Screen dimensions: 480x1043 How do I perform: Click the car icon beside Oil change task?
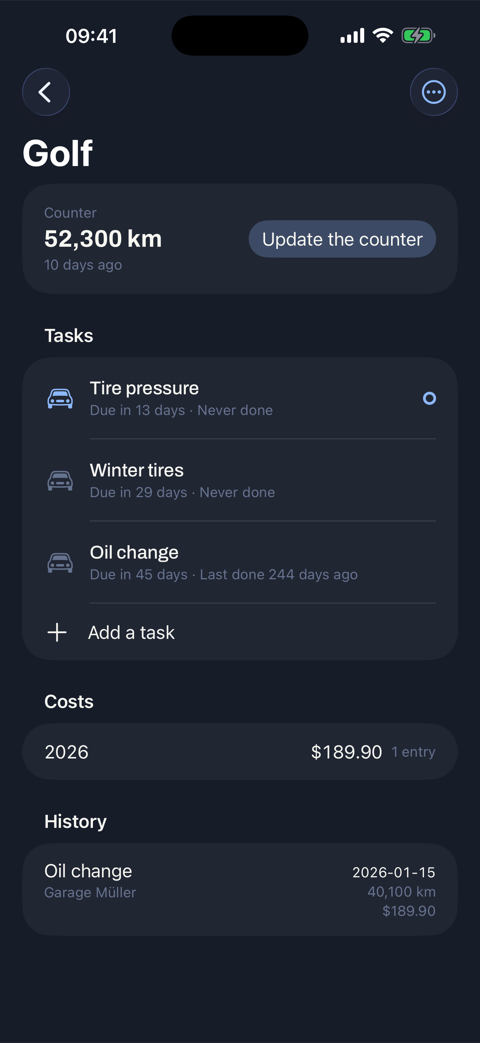(60, 563)
